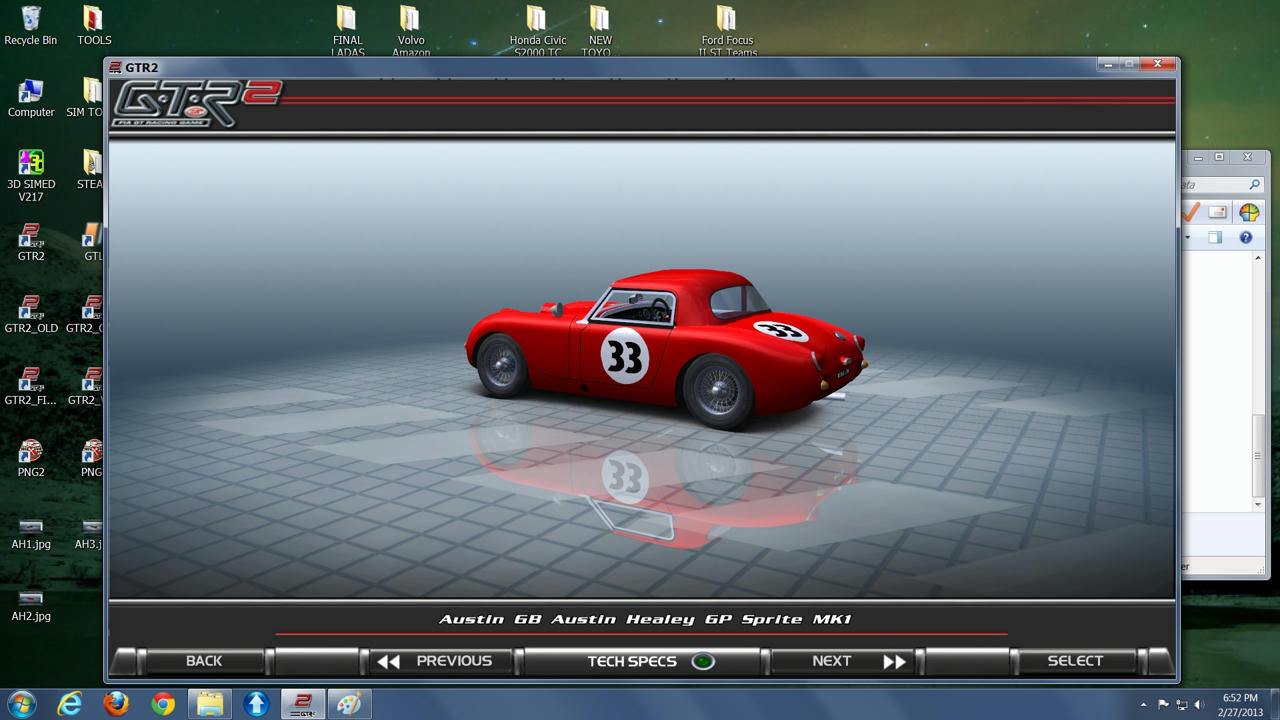
Task: Click the GTR2_FI... desktop shortcut
Action: 31,386
